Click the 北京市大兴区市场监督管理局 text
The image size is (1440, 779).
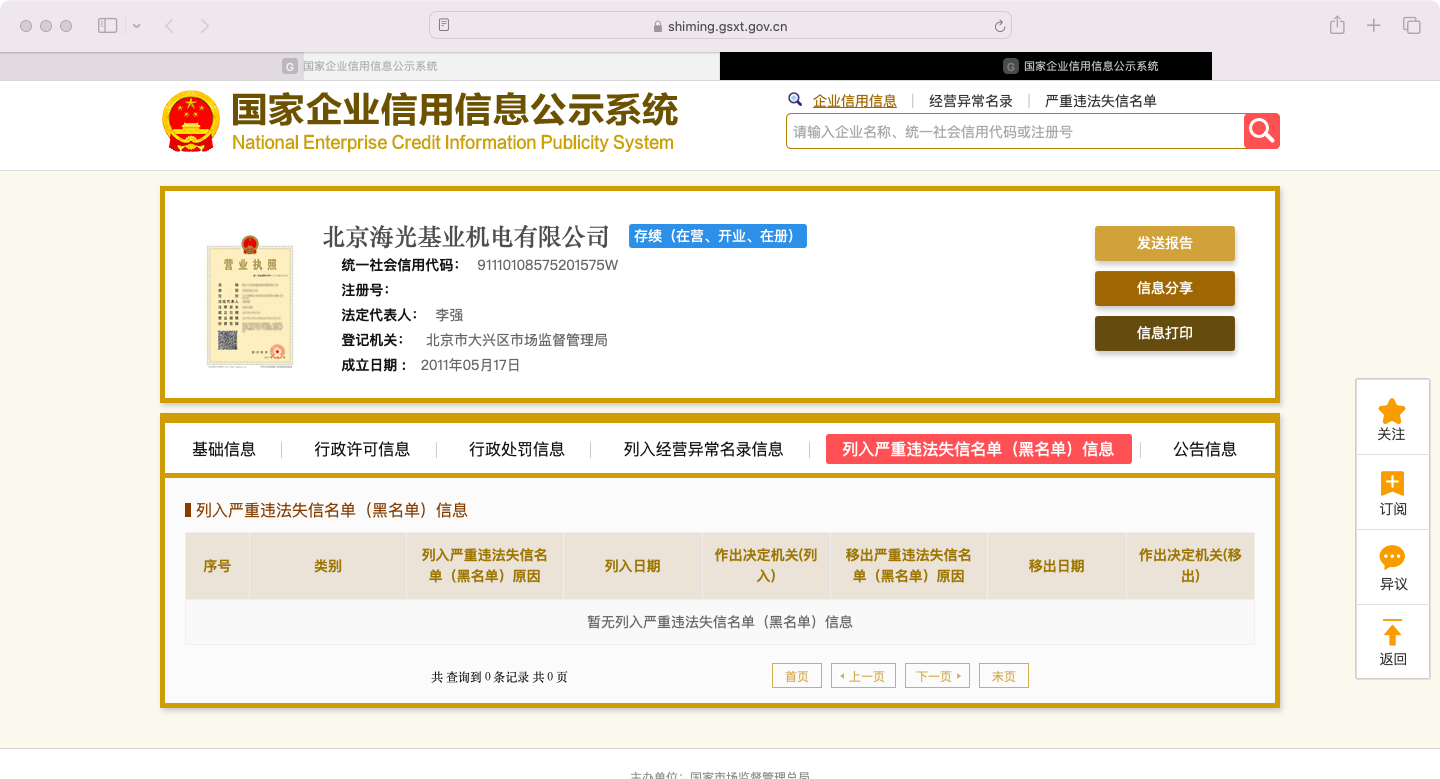tap(517, 340)
